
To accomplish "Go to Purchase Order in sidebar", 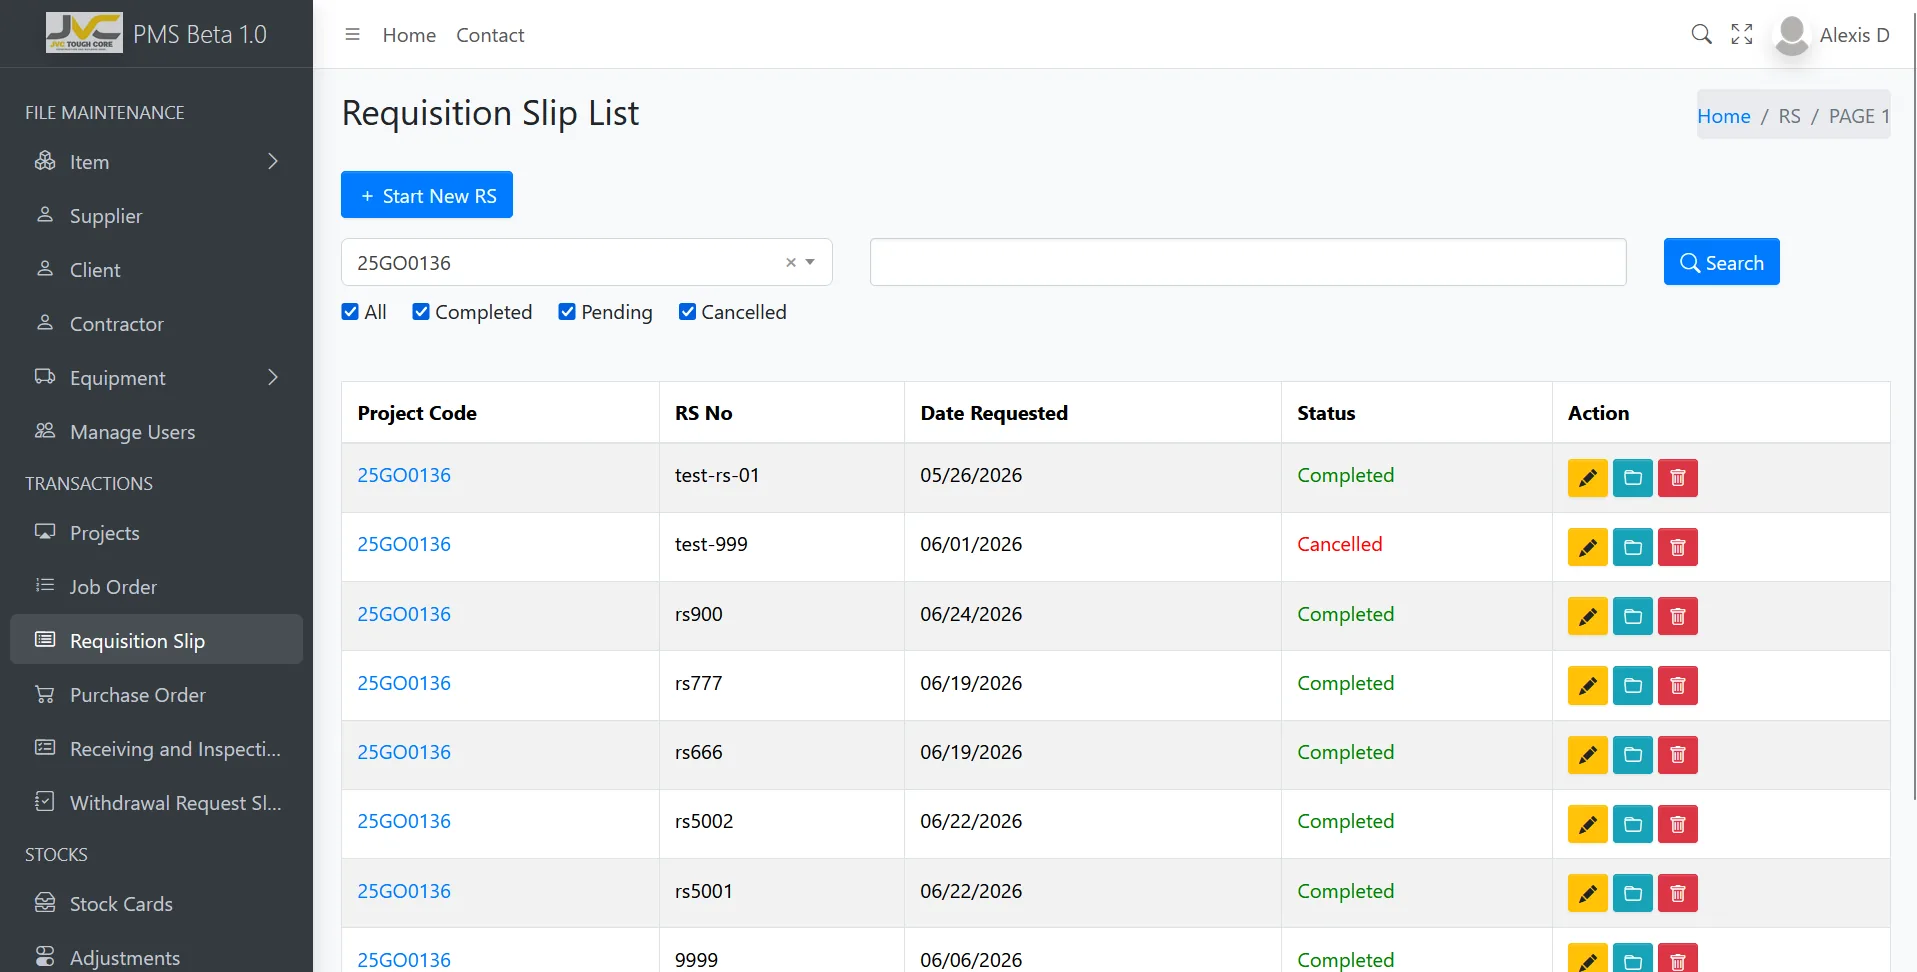I will 156,695.
